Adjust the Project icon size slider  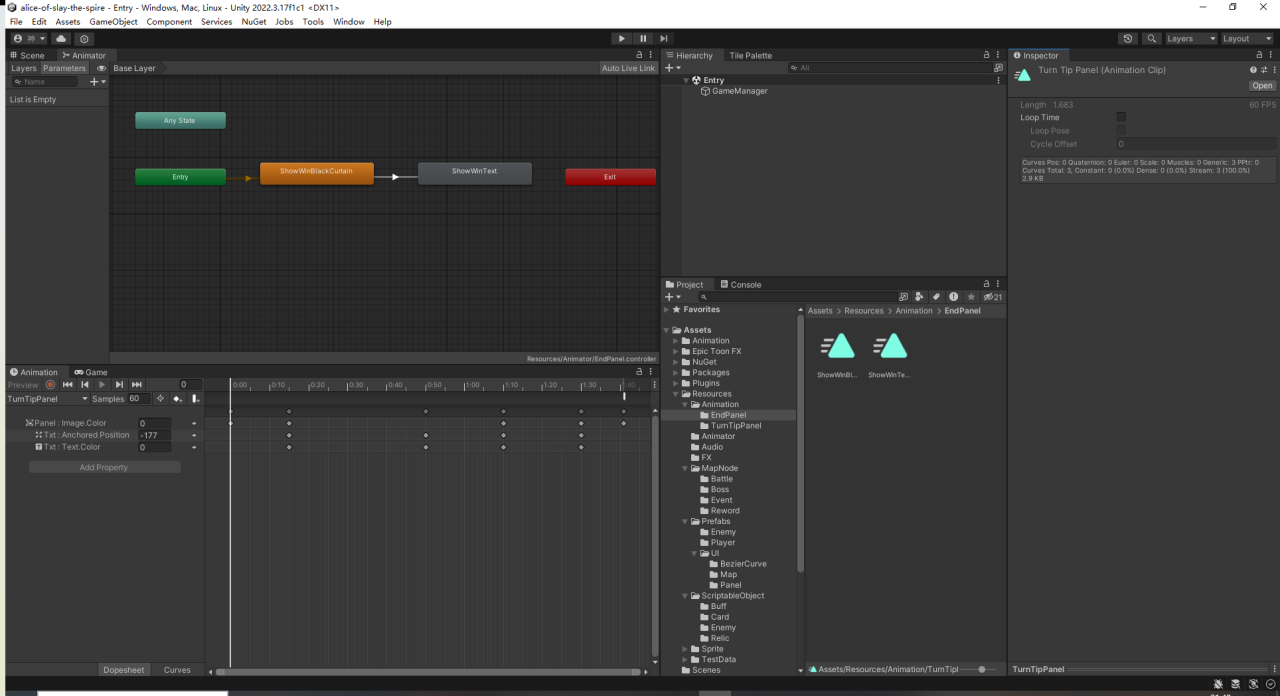[x=982, y=669]
